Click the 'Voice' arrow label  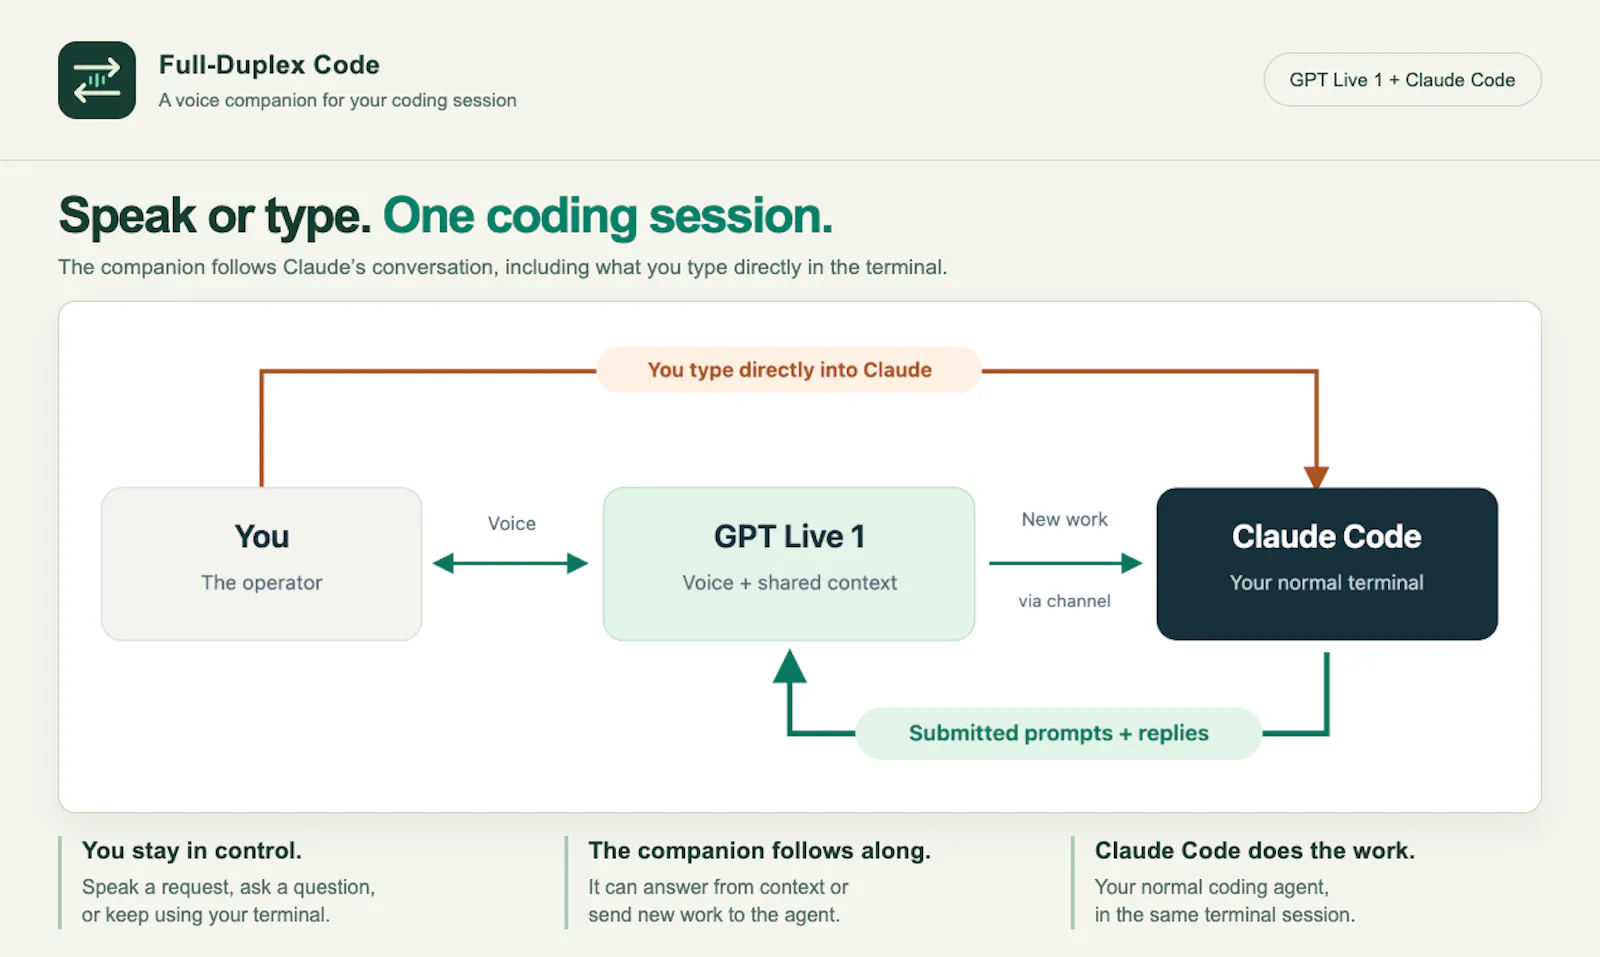[512, 523]
